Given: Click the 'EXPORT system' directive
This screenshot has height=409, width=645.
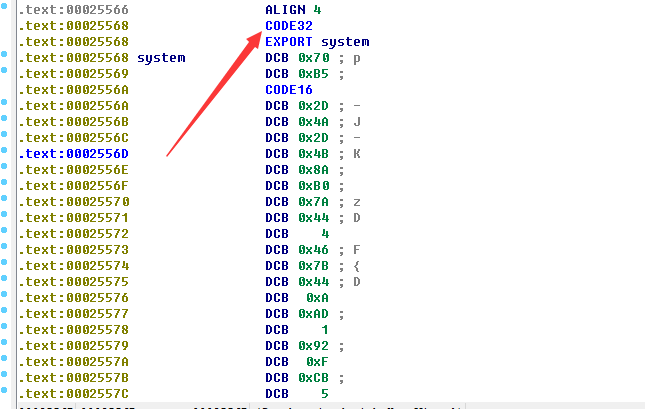Looking at the screenshot, I should click(x=316, y=42).
